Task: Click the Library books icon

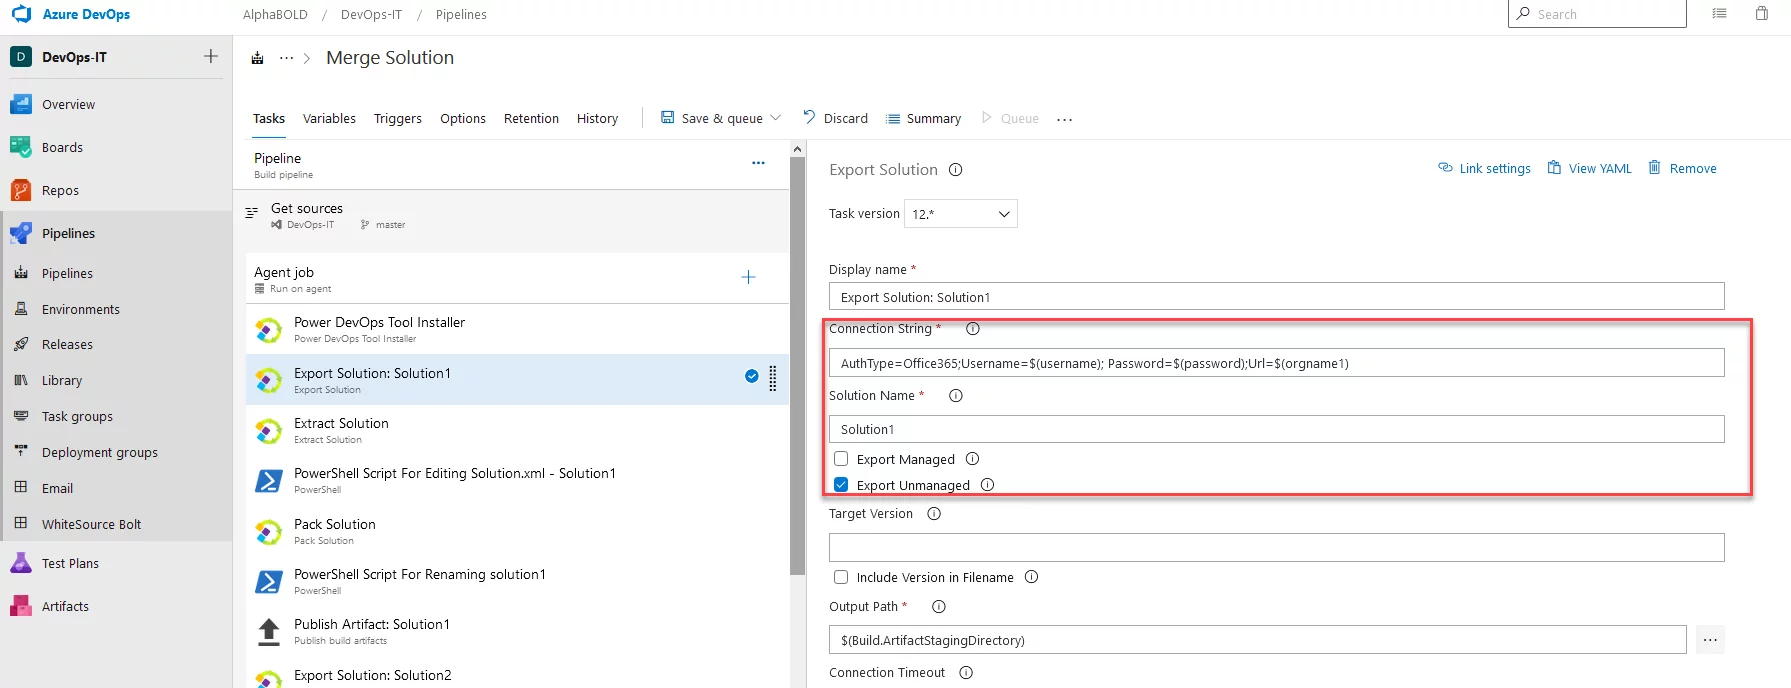Action: click(21, 380)
